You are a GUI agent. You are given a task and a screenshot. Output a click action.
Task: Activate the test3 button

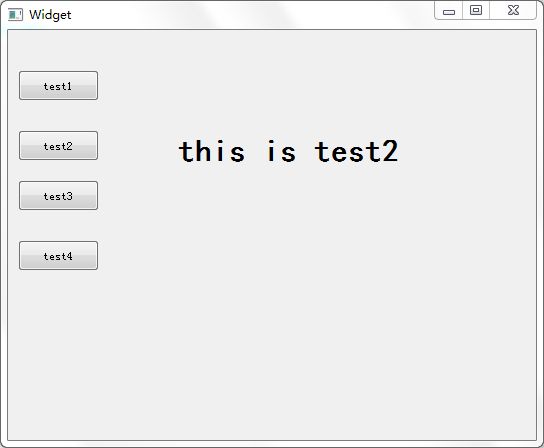click(x=58, y=196)
